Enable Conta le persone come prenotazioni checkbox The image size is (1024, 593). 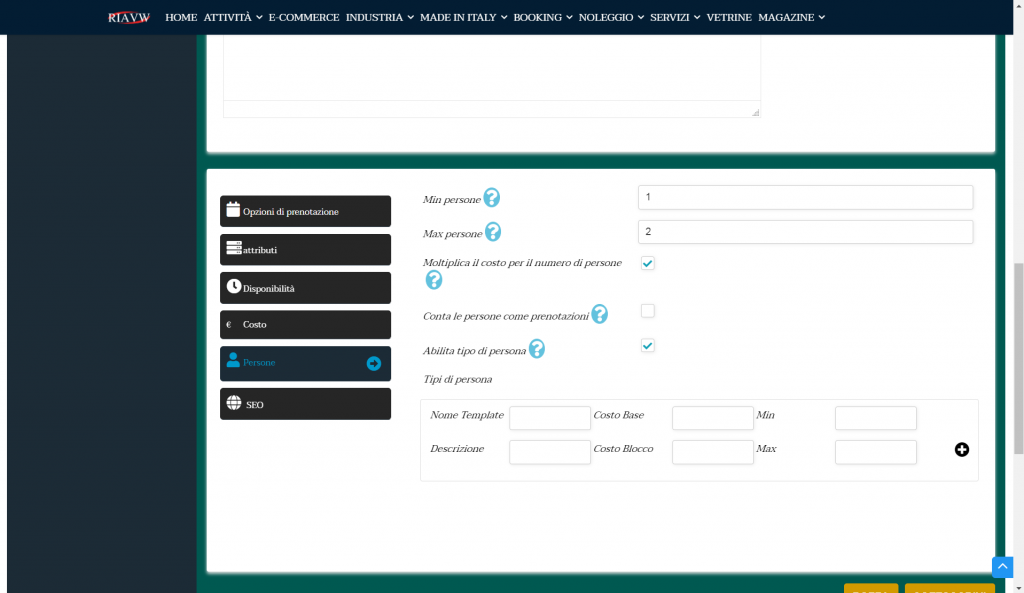[x=648, y=311]
